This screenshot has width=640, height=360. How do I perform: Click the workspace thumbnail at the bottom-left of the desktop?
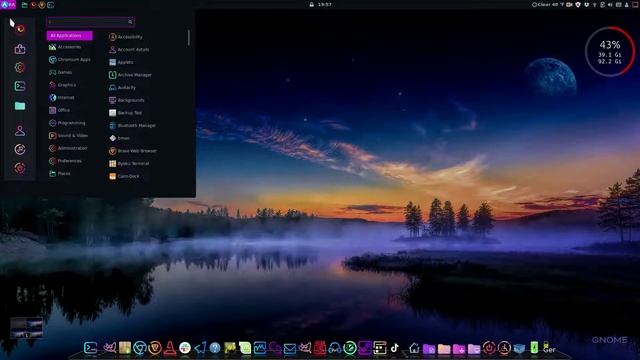point(27,328)
